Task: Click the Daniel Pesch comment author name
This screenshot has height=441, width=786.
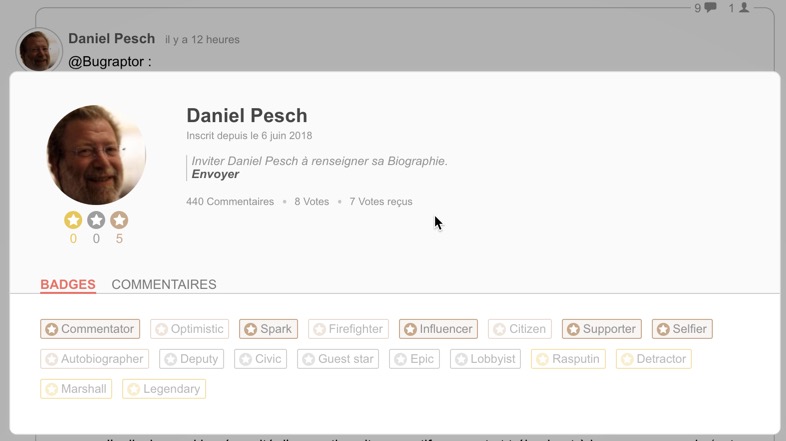Action: (111, 39)
